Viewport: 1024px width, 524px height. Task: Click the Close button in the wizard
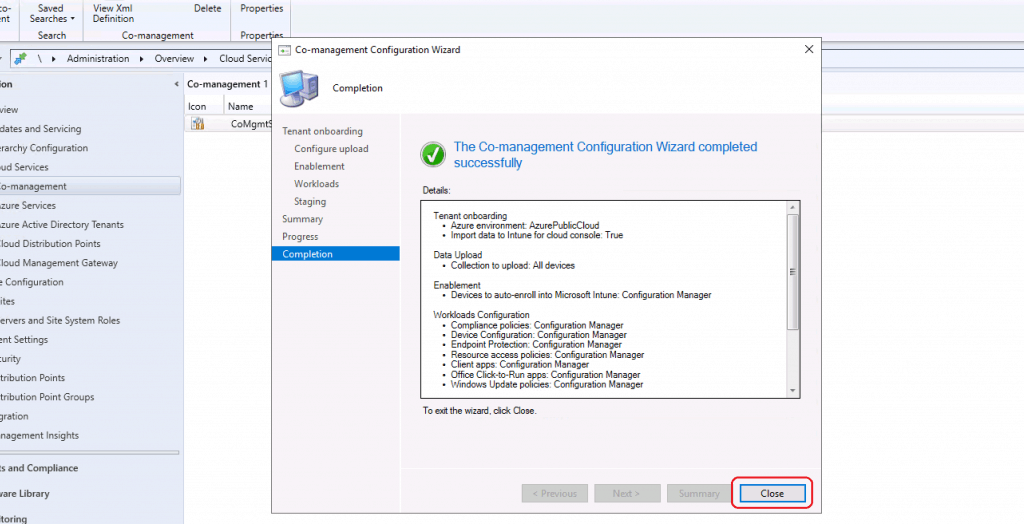(x=772, y=493)
